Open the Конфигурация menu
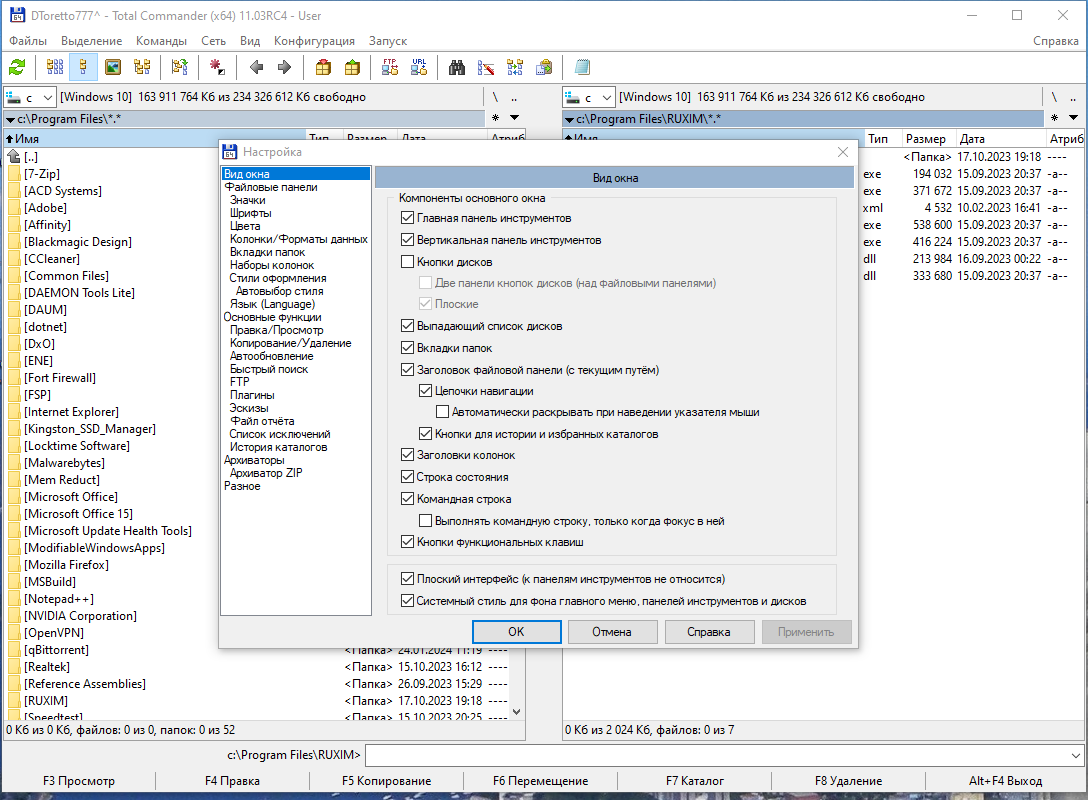Screen dimensions: 1088x800 314,41
